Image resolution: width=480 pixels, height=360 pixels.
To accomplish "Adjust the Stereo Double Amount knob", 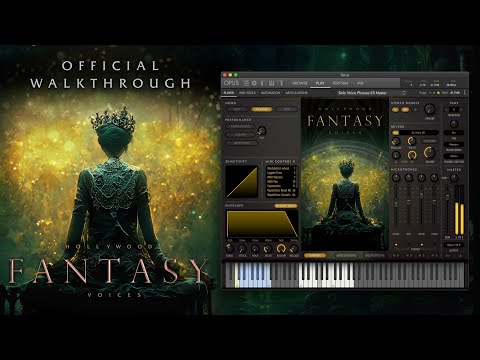I will tap(430, 109).
